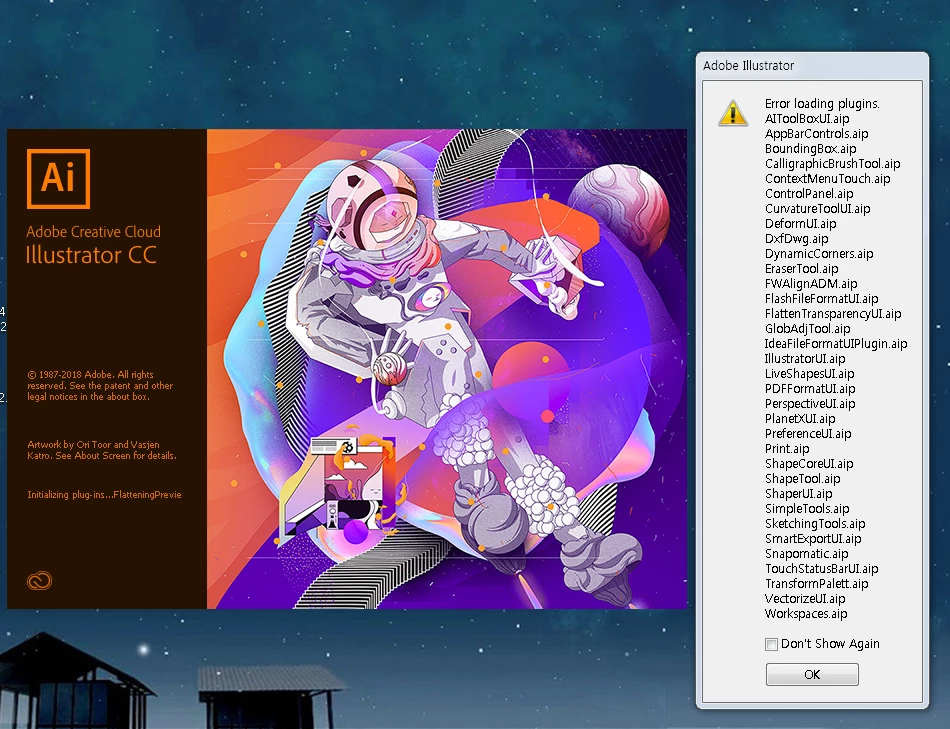Select the PlanetXUI.aip entry
Viewport: 950px width, 729px height.
[x=800, y=419]
